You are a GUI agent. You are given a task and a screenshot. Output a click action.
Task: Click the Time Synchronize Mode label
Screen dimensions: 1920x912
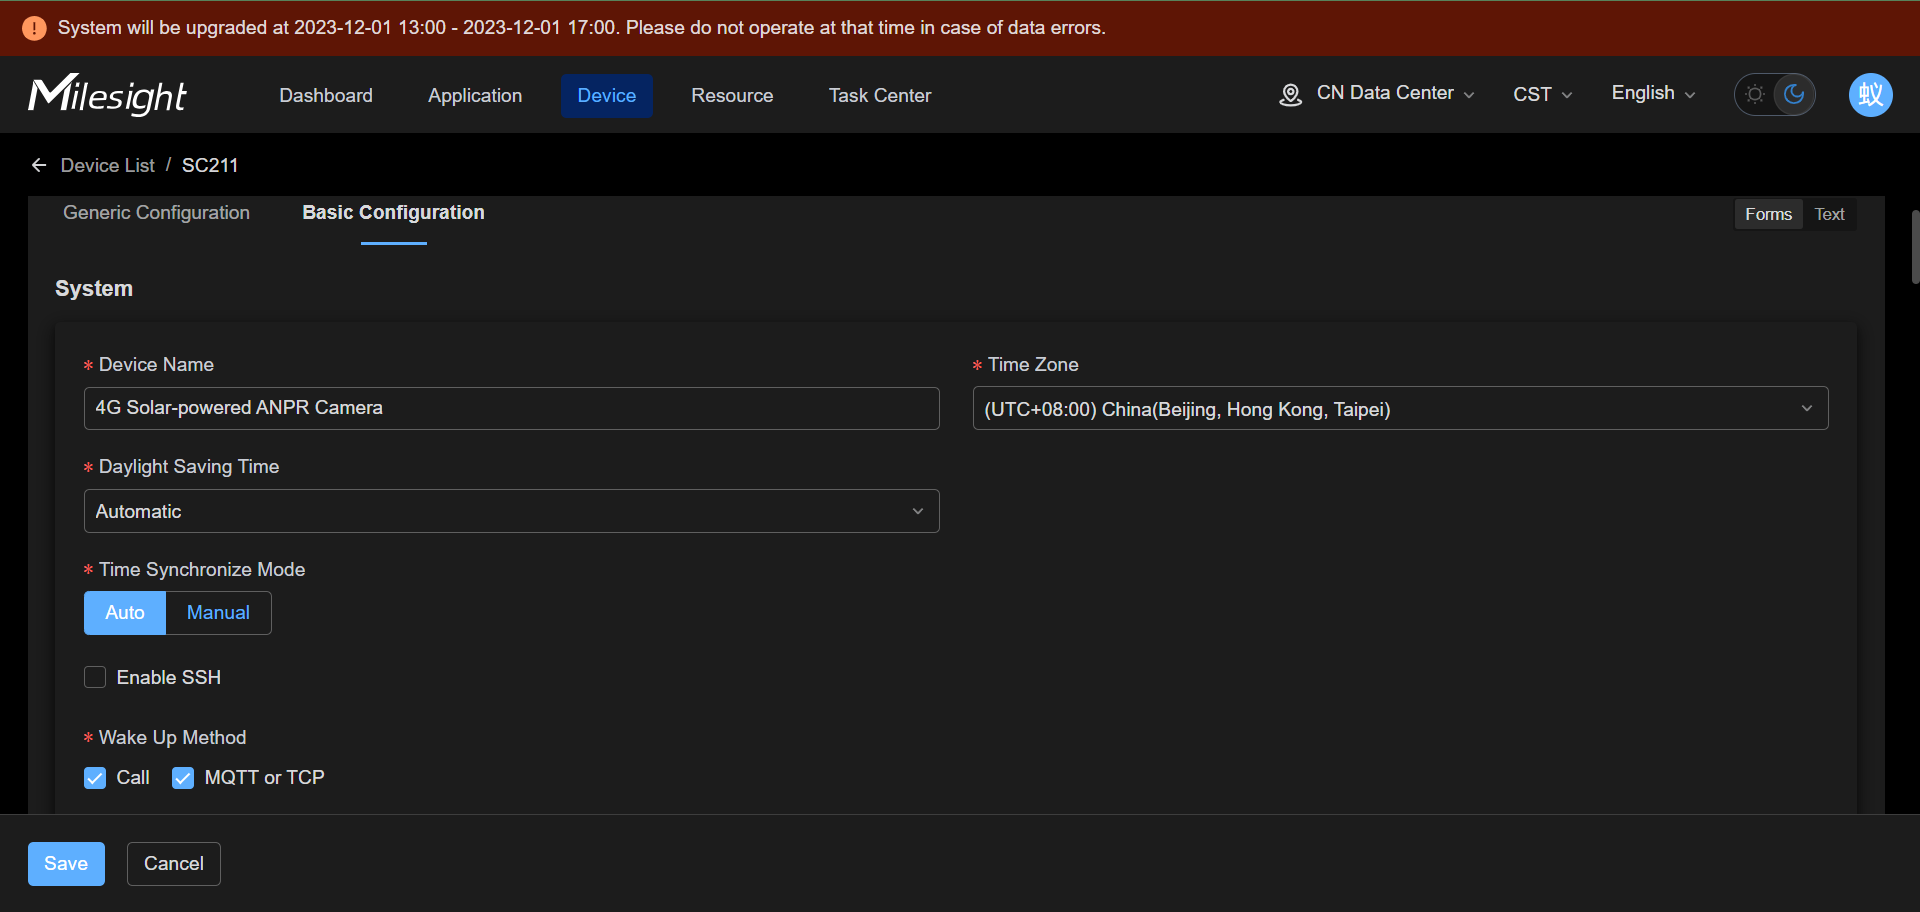click(202, 569)
